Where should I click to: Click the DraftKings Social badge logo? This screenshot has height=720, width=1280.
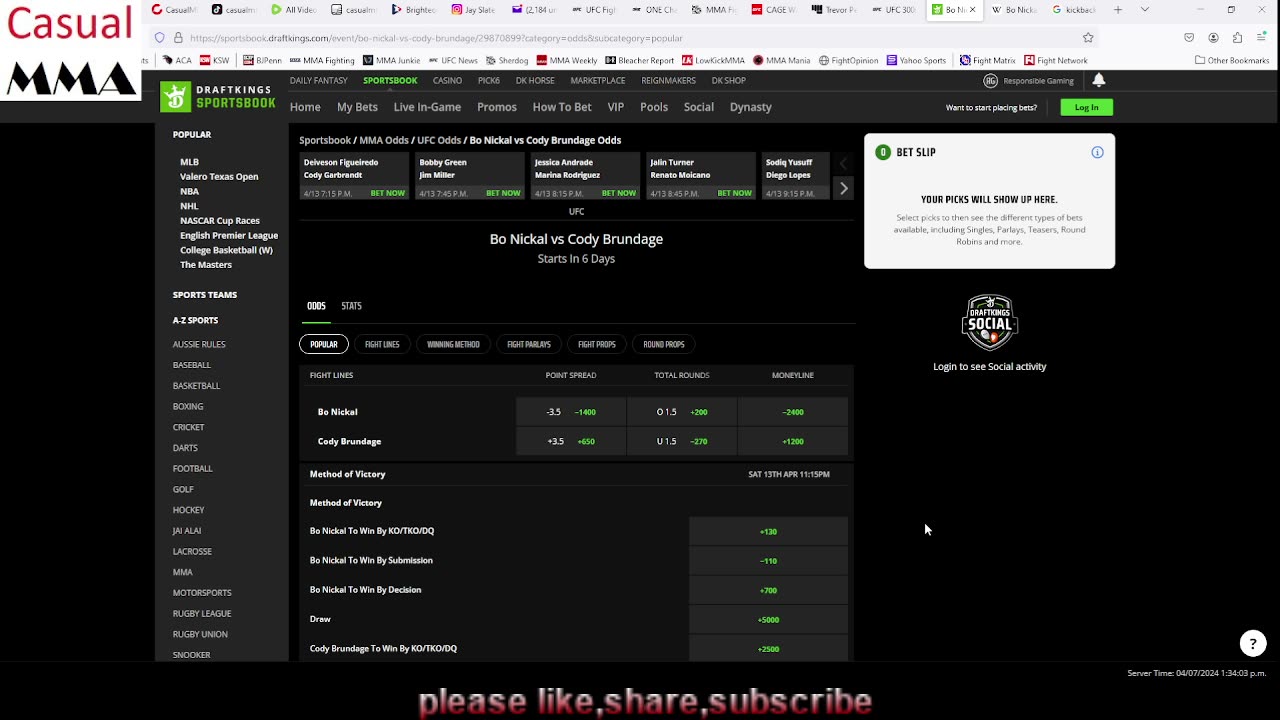point(990,322)
